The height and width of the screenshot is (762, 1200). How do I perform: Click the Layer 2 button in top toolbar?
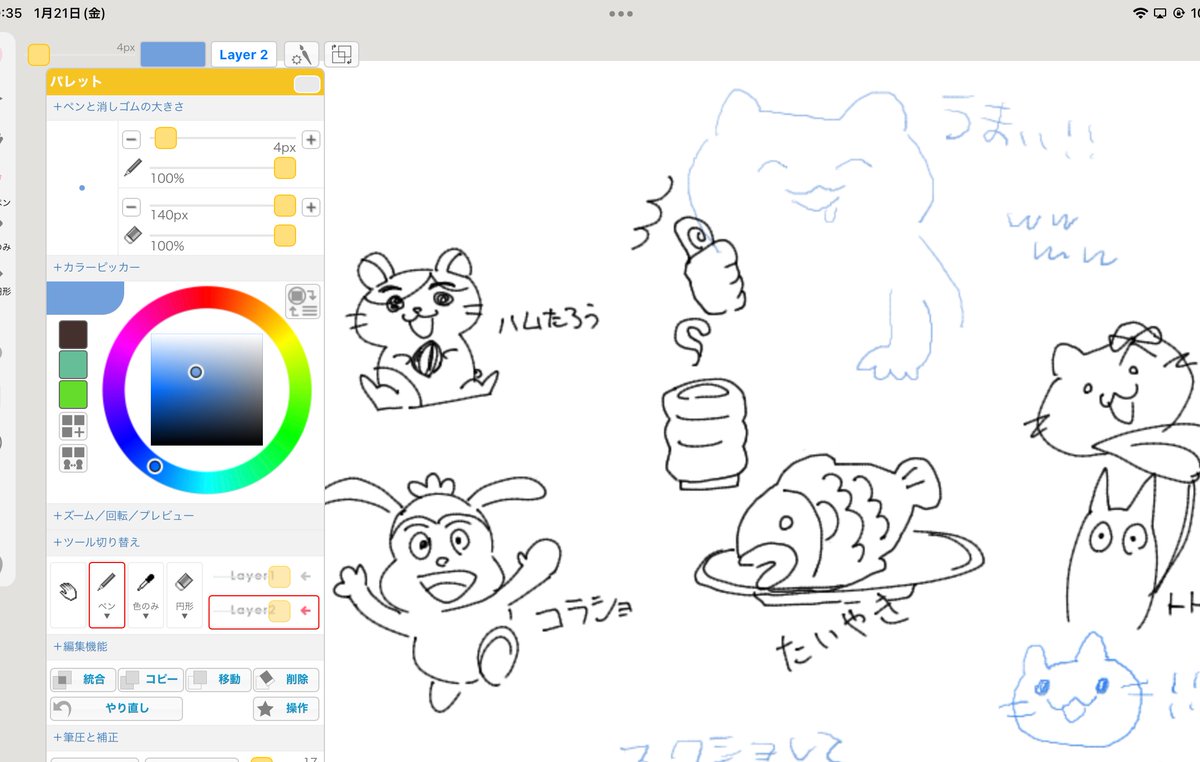coord(243,55)
